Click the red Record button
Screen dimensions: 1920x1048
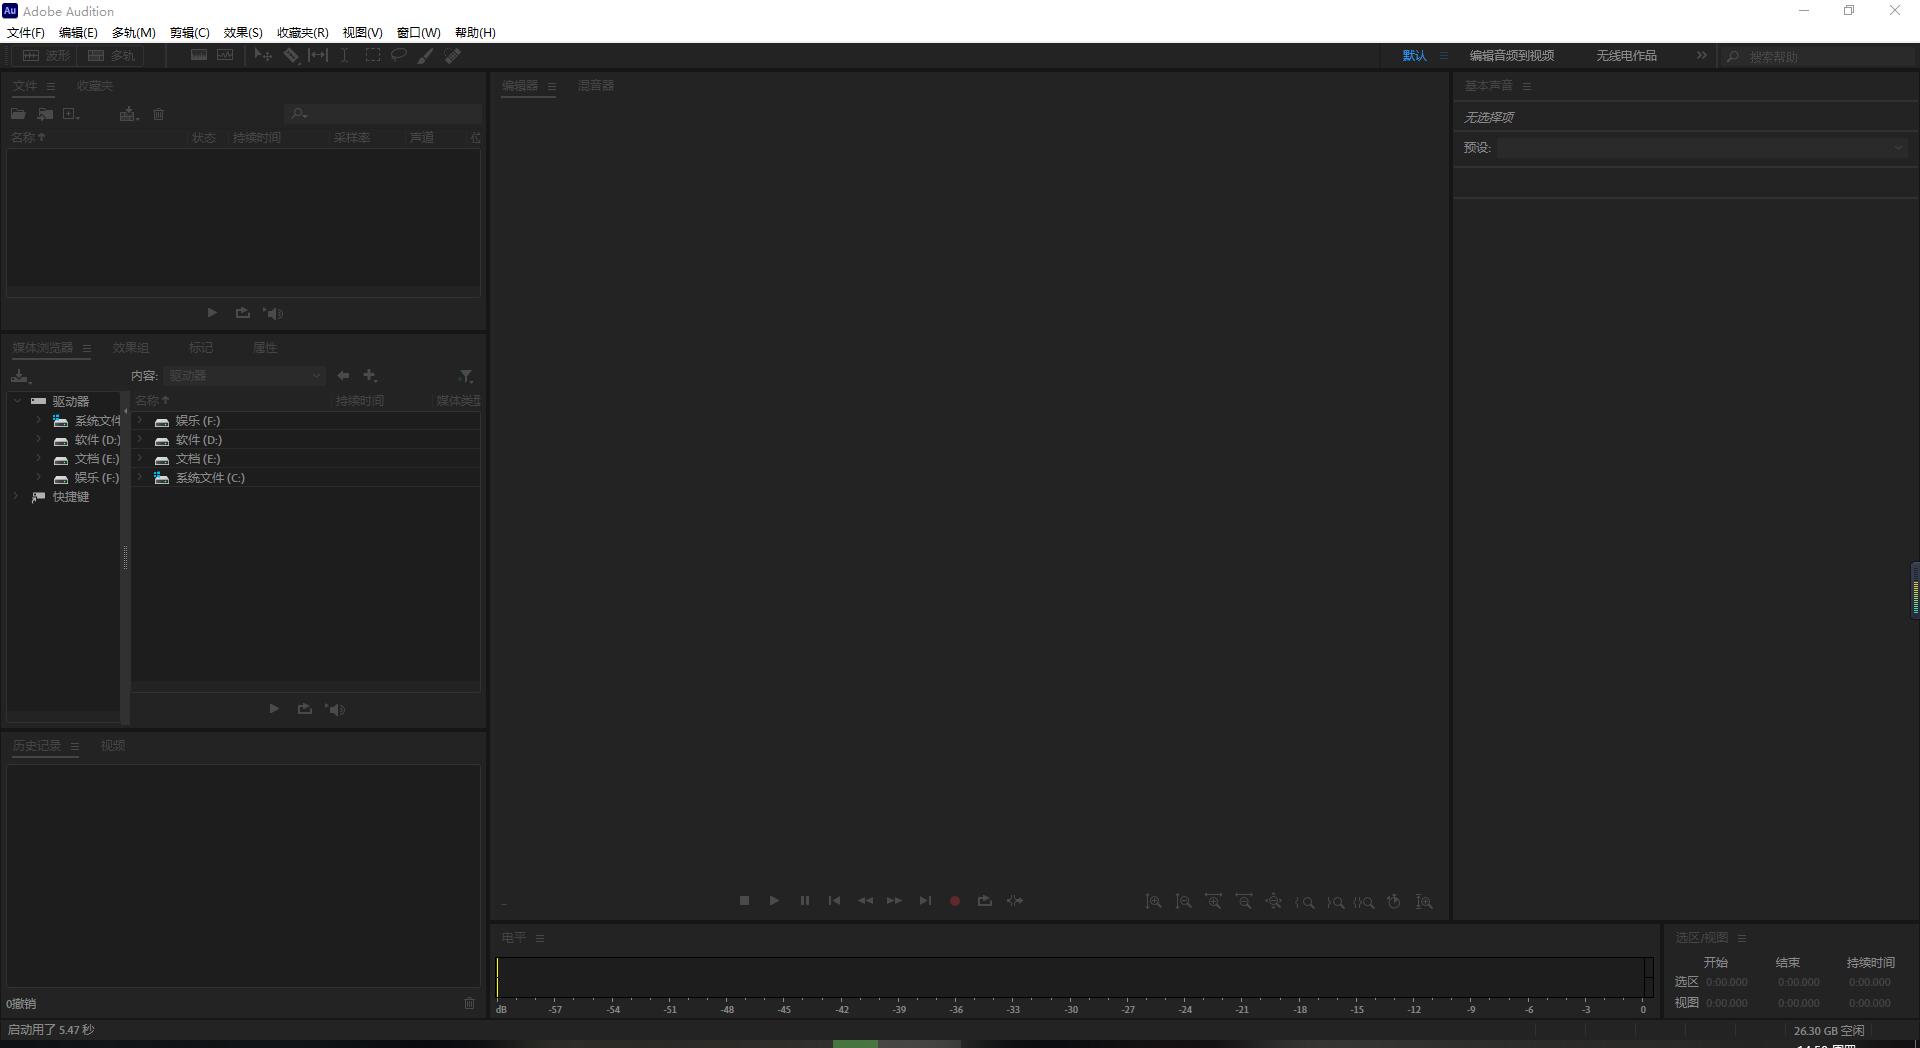click(x=955, y=901)
